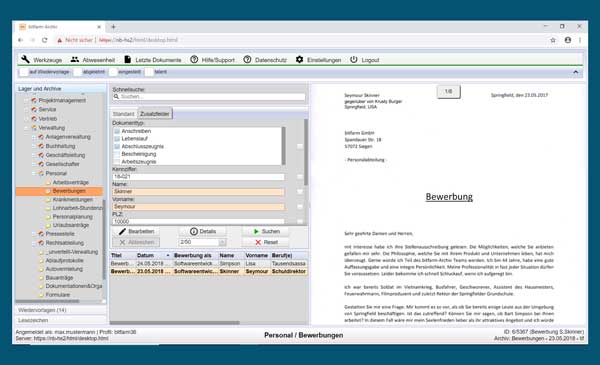The height and width of the screenshot is (365, 600).
Task: Click the Einstellungen gear icon
Action: [299, 59]
